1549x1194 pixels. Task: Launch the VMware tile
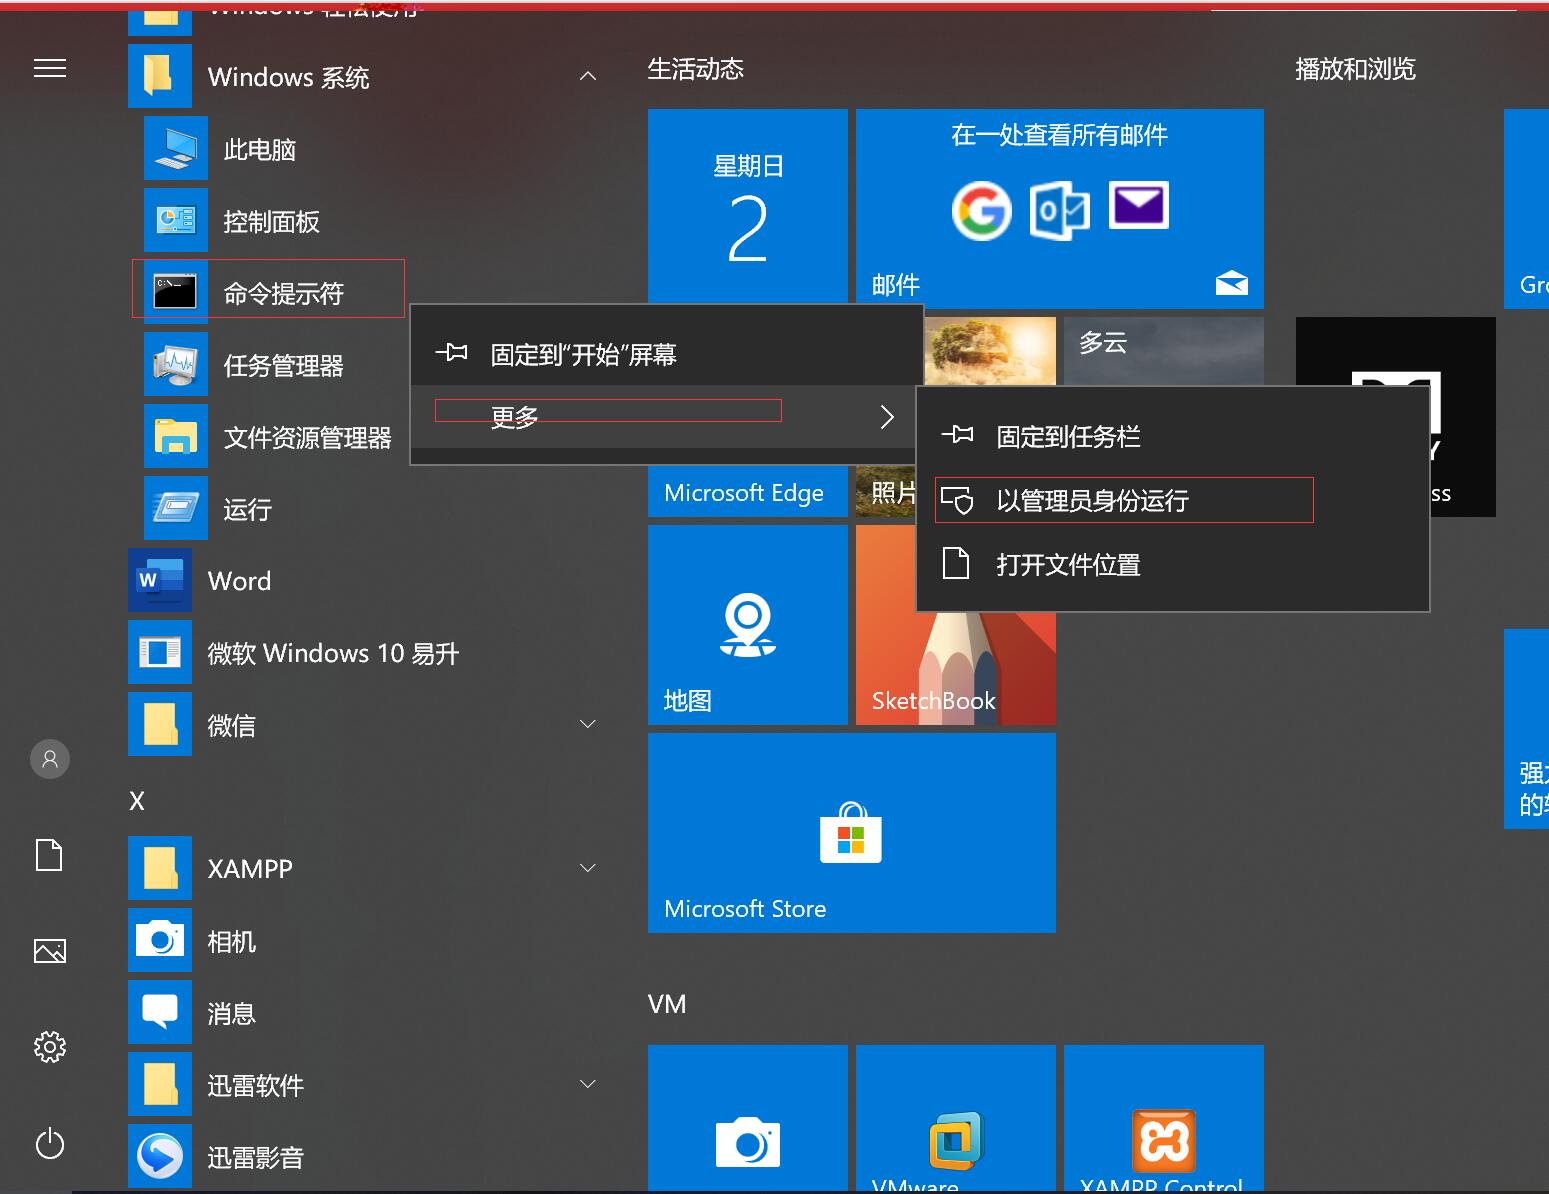tap(956, 1118)
